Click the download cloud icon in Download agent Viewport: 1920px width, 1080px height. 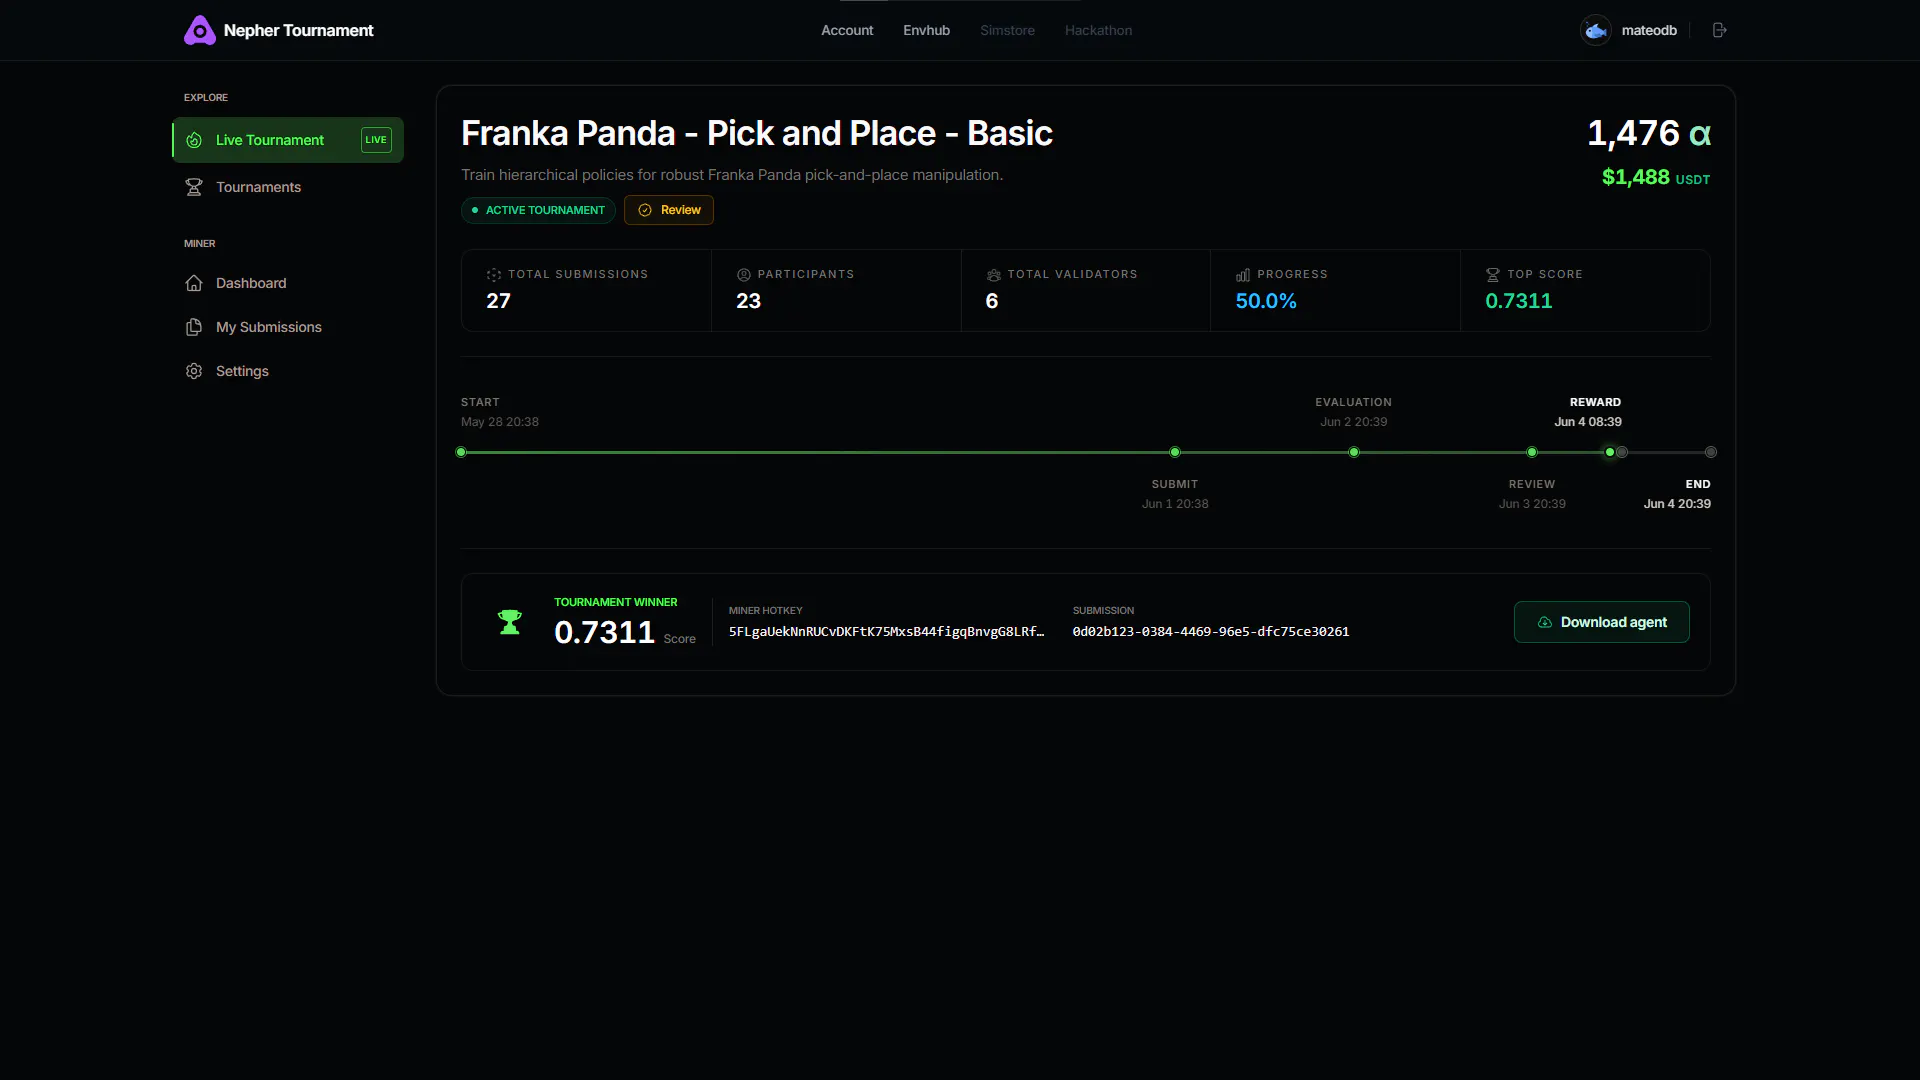tap(1545, 622)
